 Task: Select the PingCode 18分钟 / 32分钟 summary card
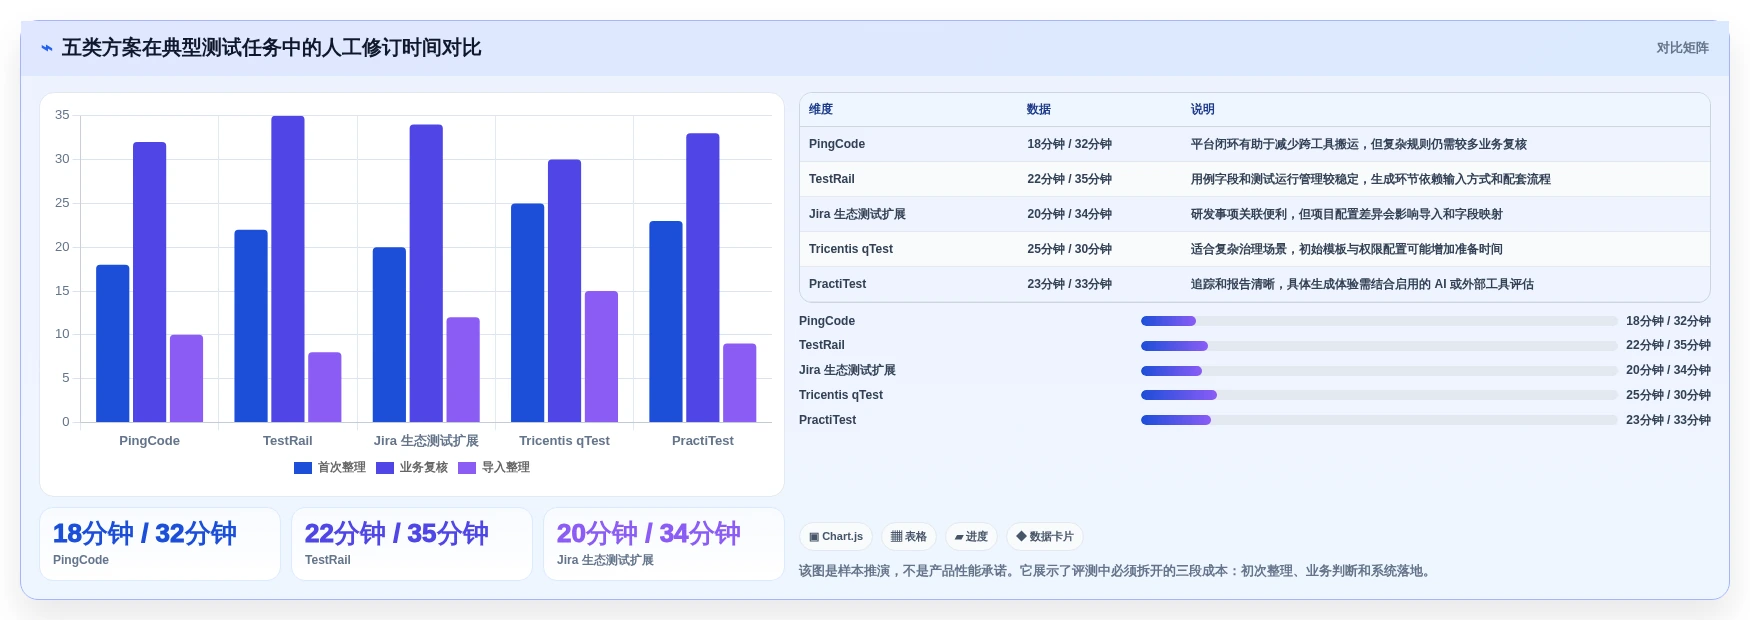[160, 544]
